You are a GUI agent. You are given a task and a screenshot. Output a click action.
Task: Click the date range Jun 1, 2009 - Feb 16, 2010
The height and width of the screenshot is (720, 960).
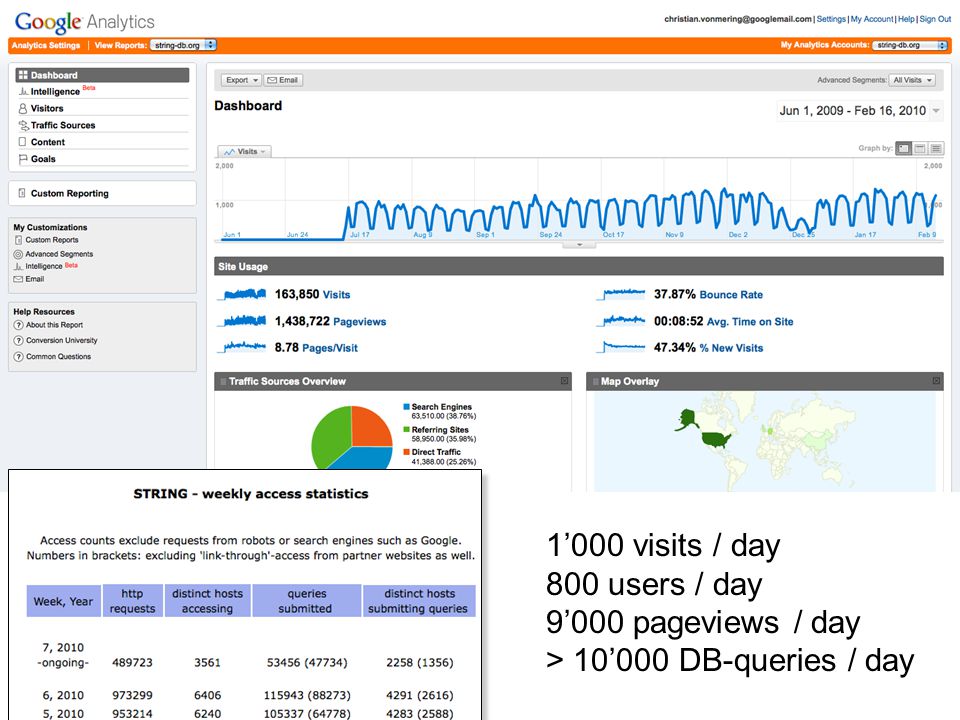852,111
